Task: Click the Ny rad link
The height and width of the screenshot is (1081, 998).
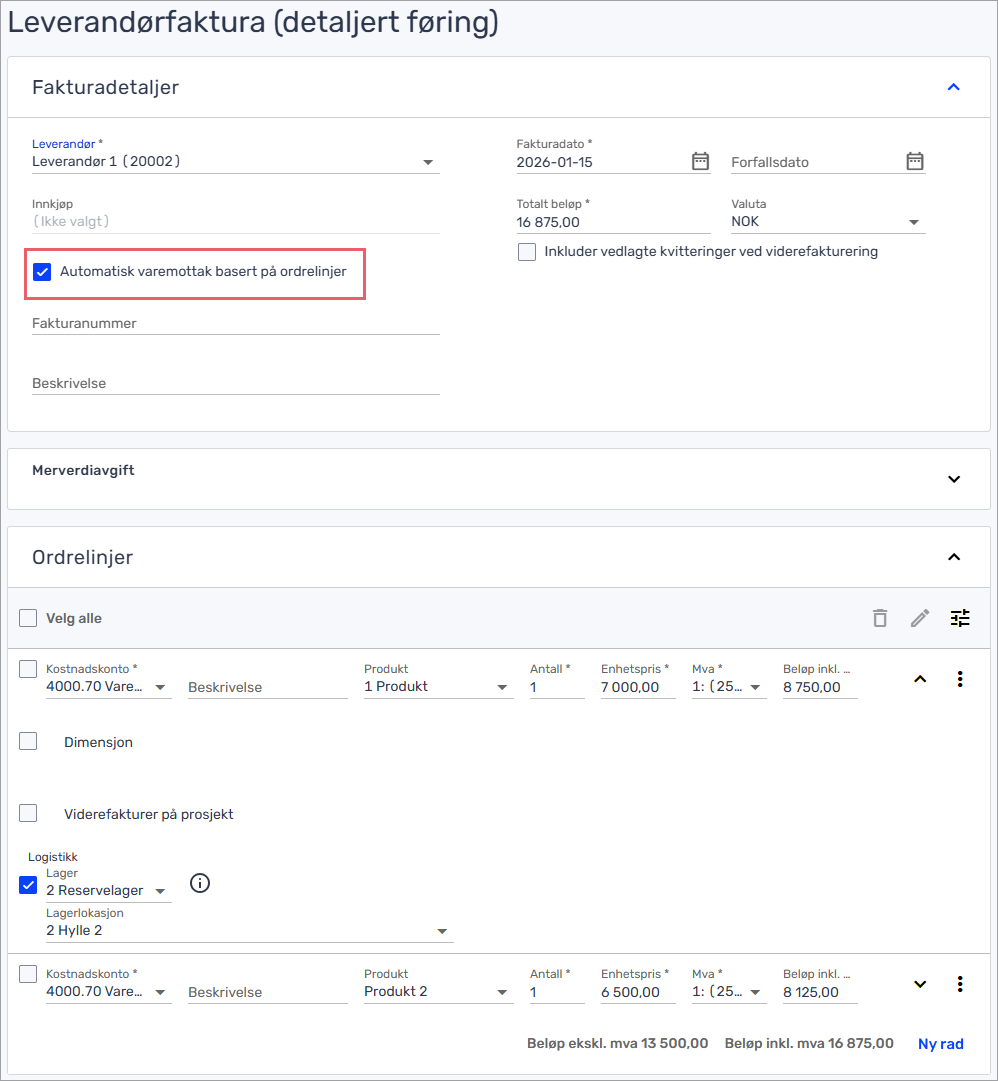Action: tap(940, 1044)
